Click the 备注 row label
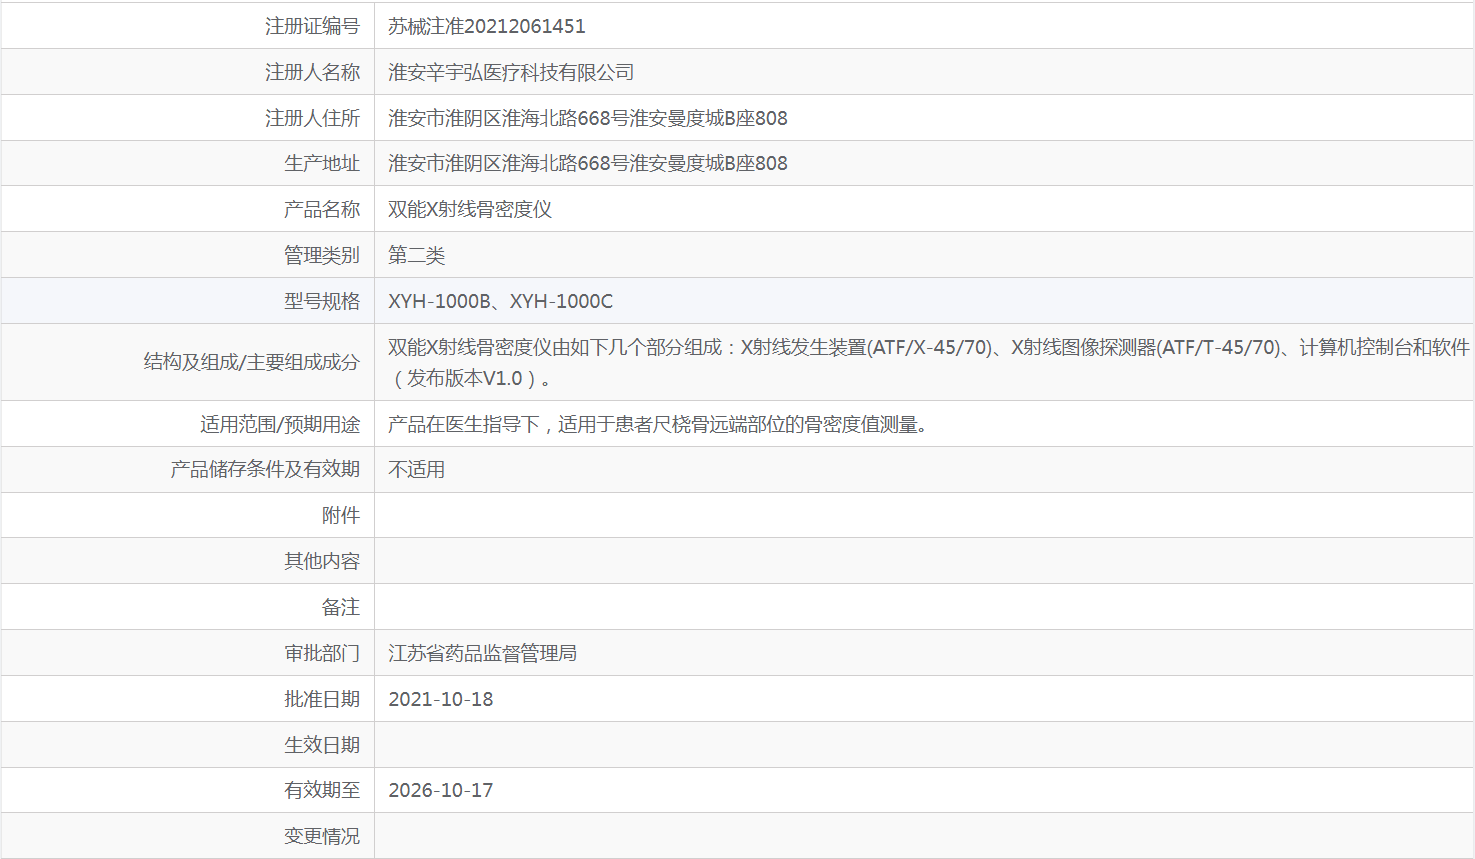Screen dimensions: 1475x859 click(341, 607)
